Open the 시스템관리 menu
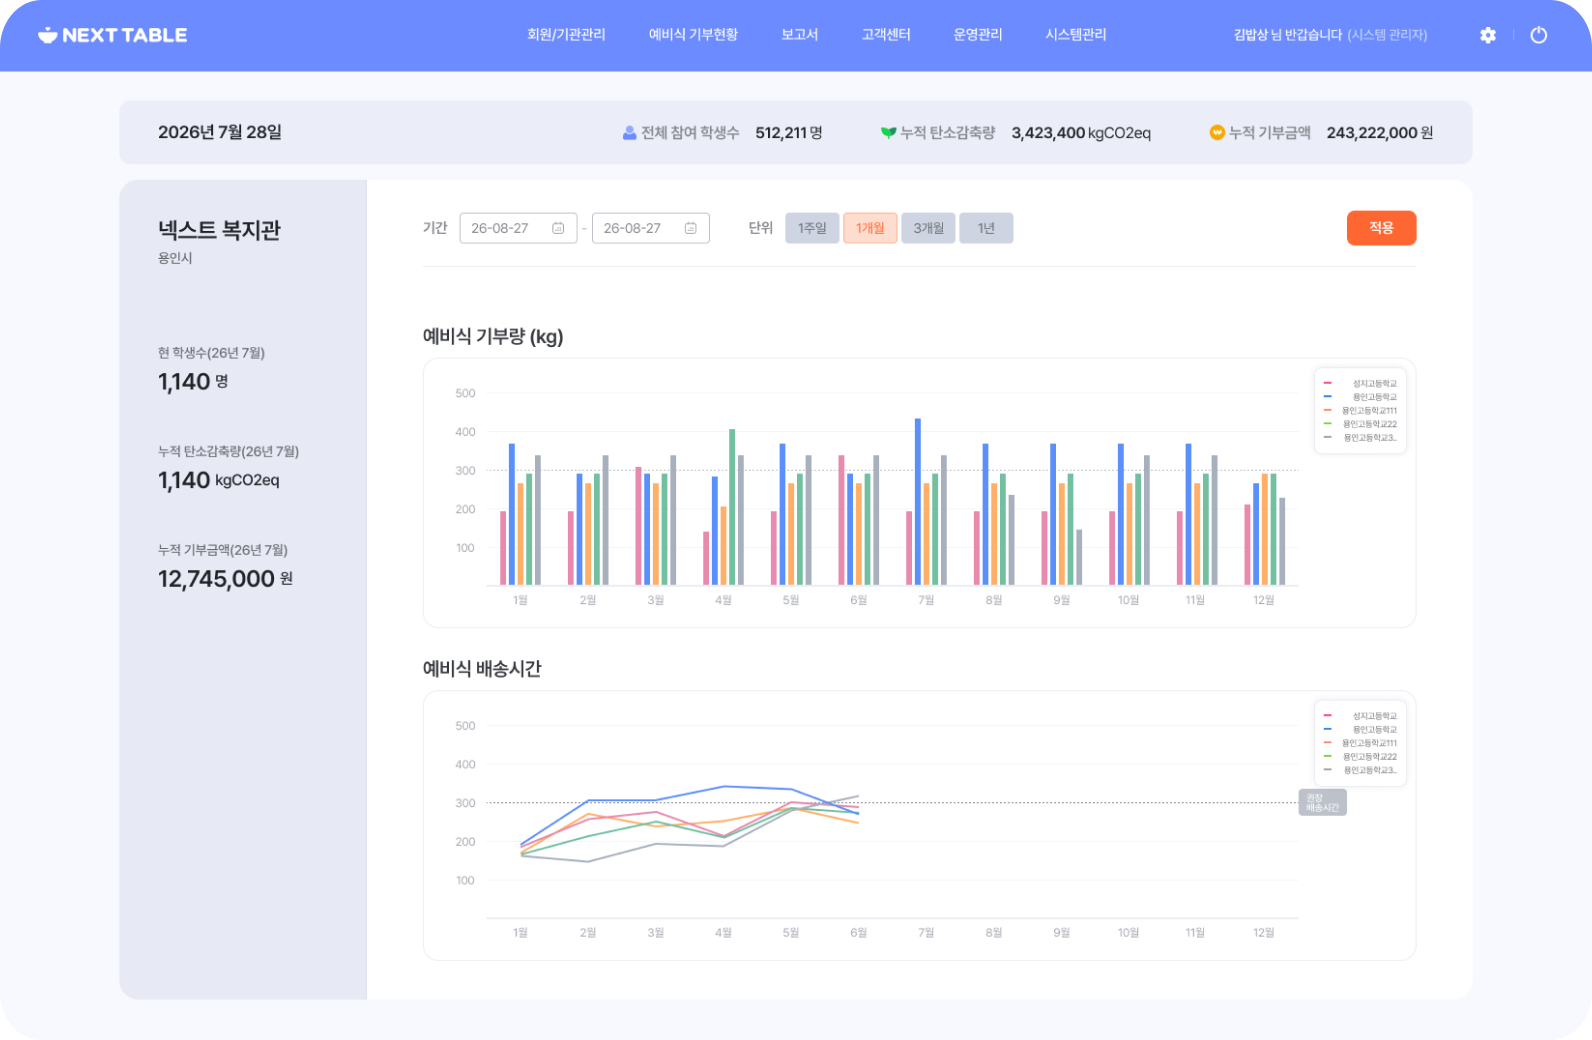 click(1076, 35)
